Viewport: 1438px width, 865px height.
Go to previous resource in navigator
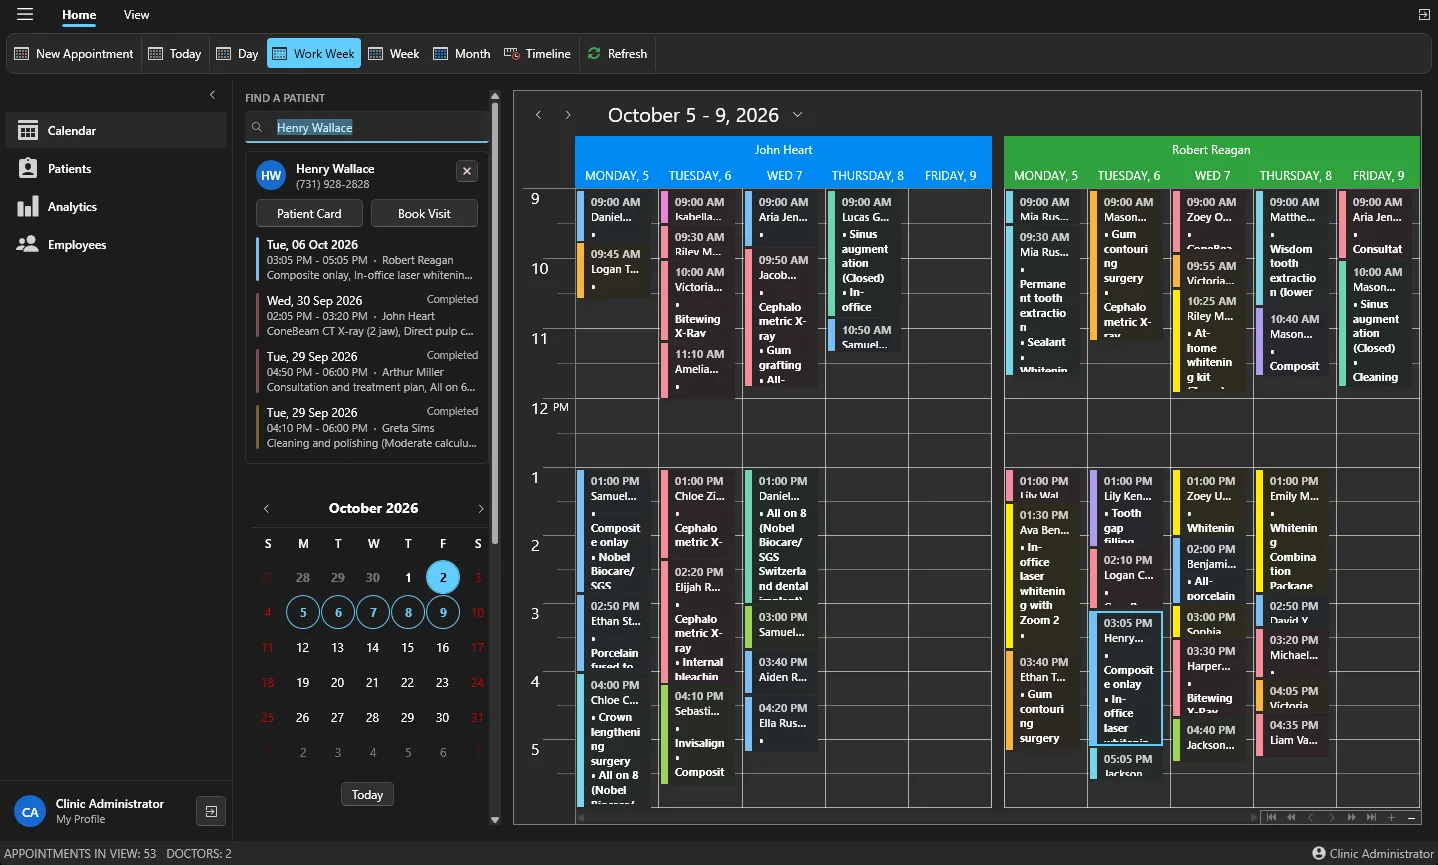click(1311, 817)
